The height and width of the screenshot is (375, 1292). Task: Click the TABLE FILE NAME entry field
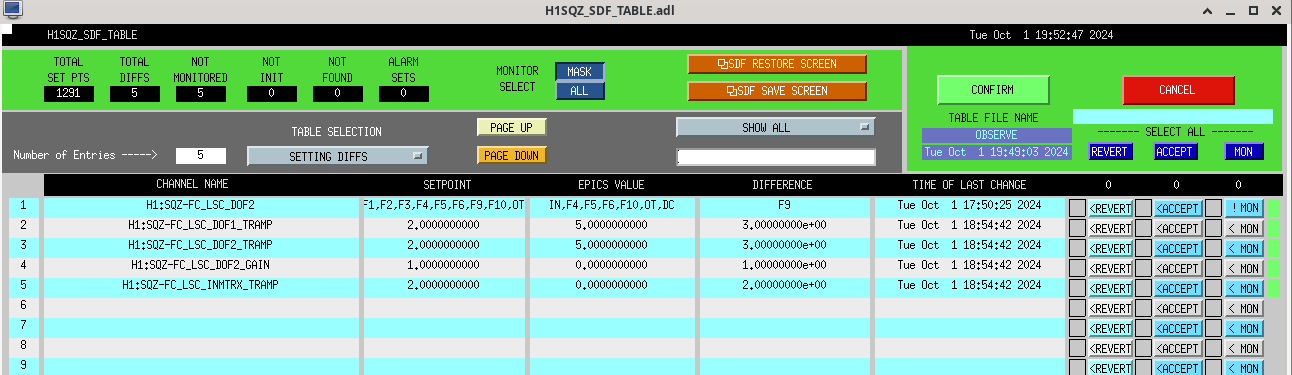click(1173, 117)
